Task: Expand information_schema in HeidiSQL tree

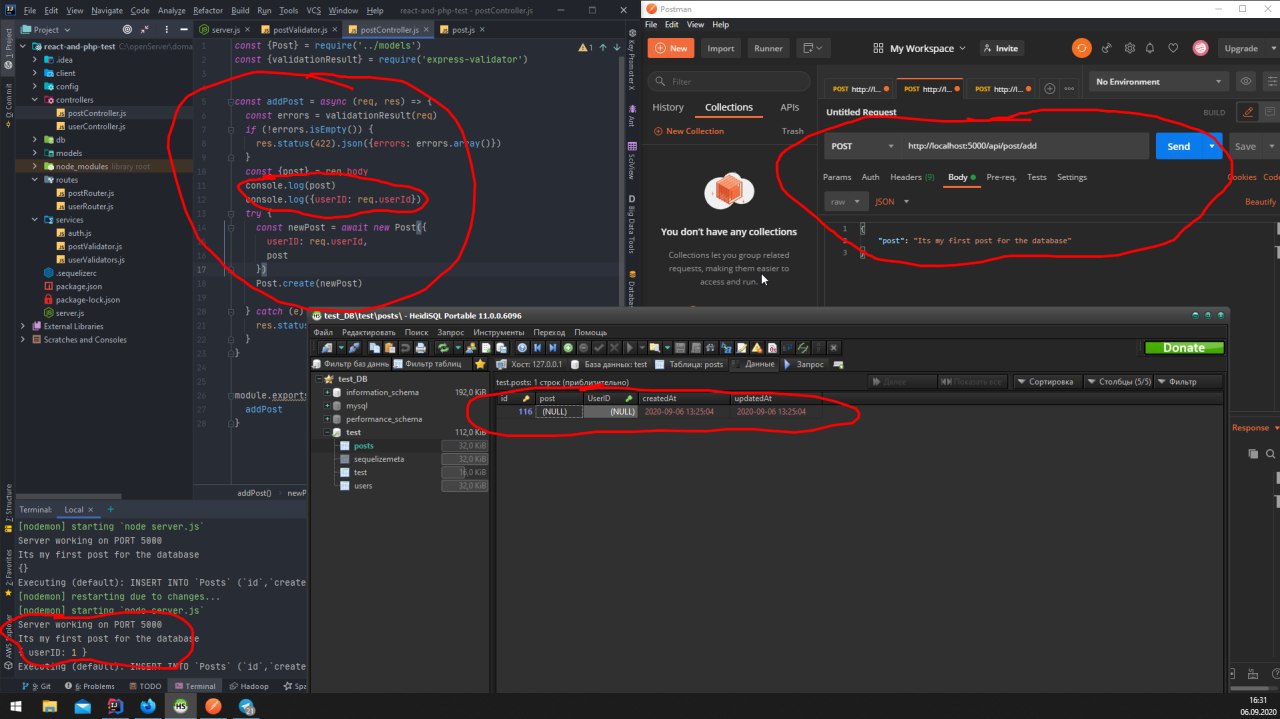Action: (326, 392)
